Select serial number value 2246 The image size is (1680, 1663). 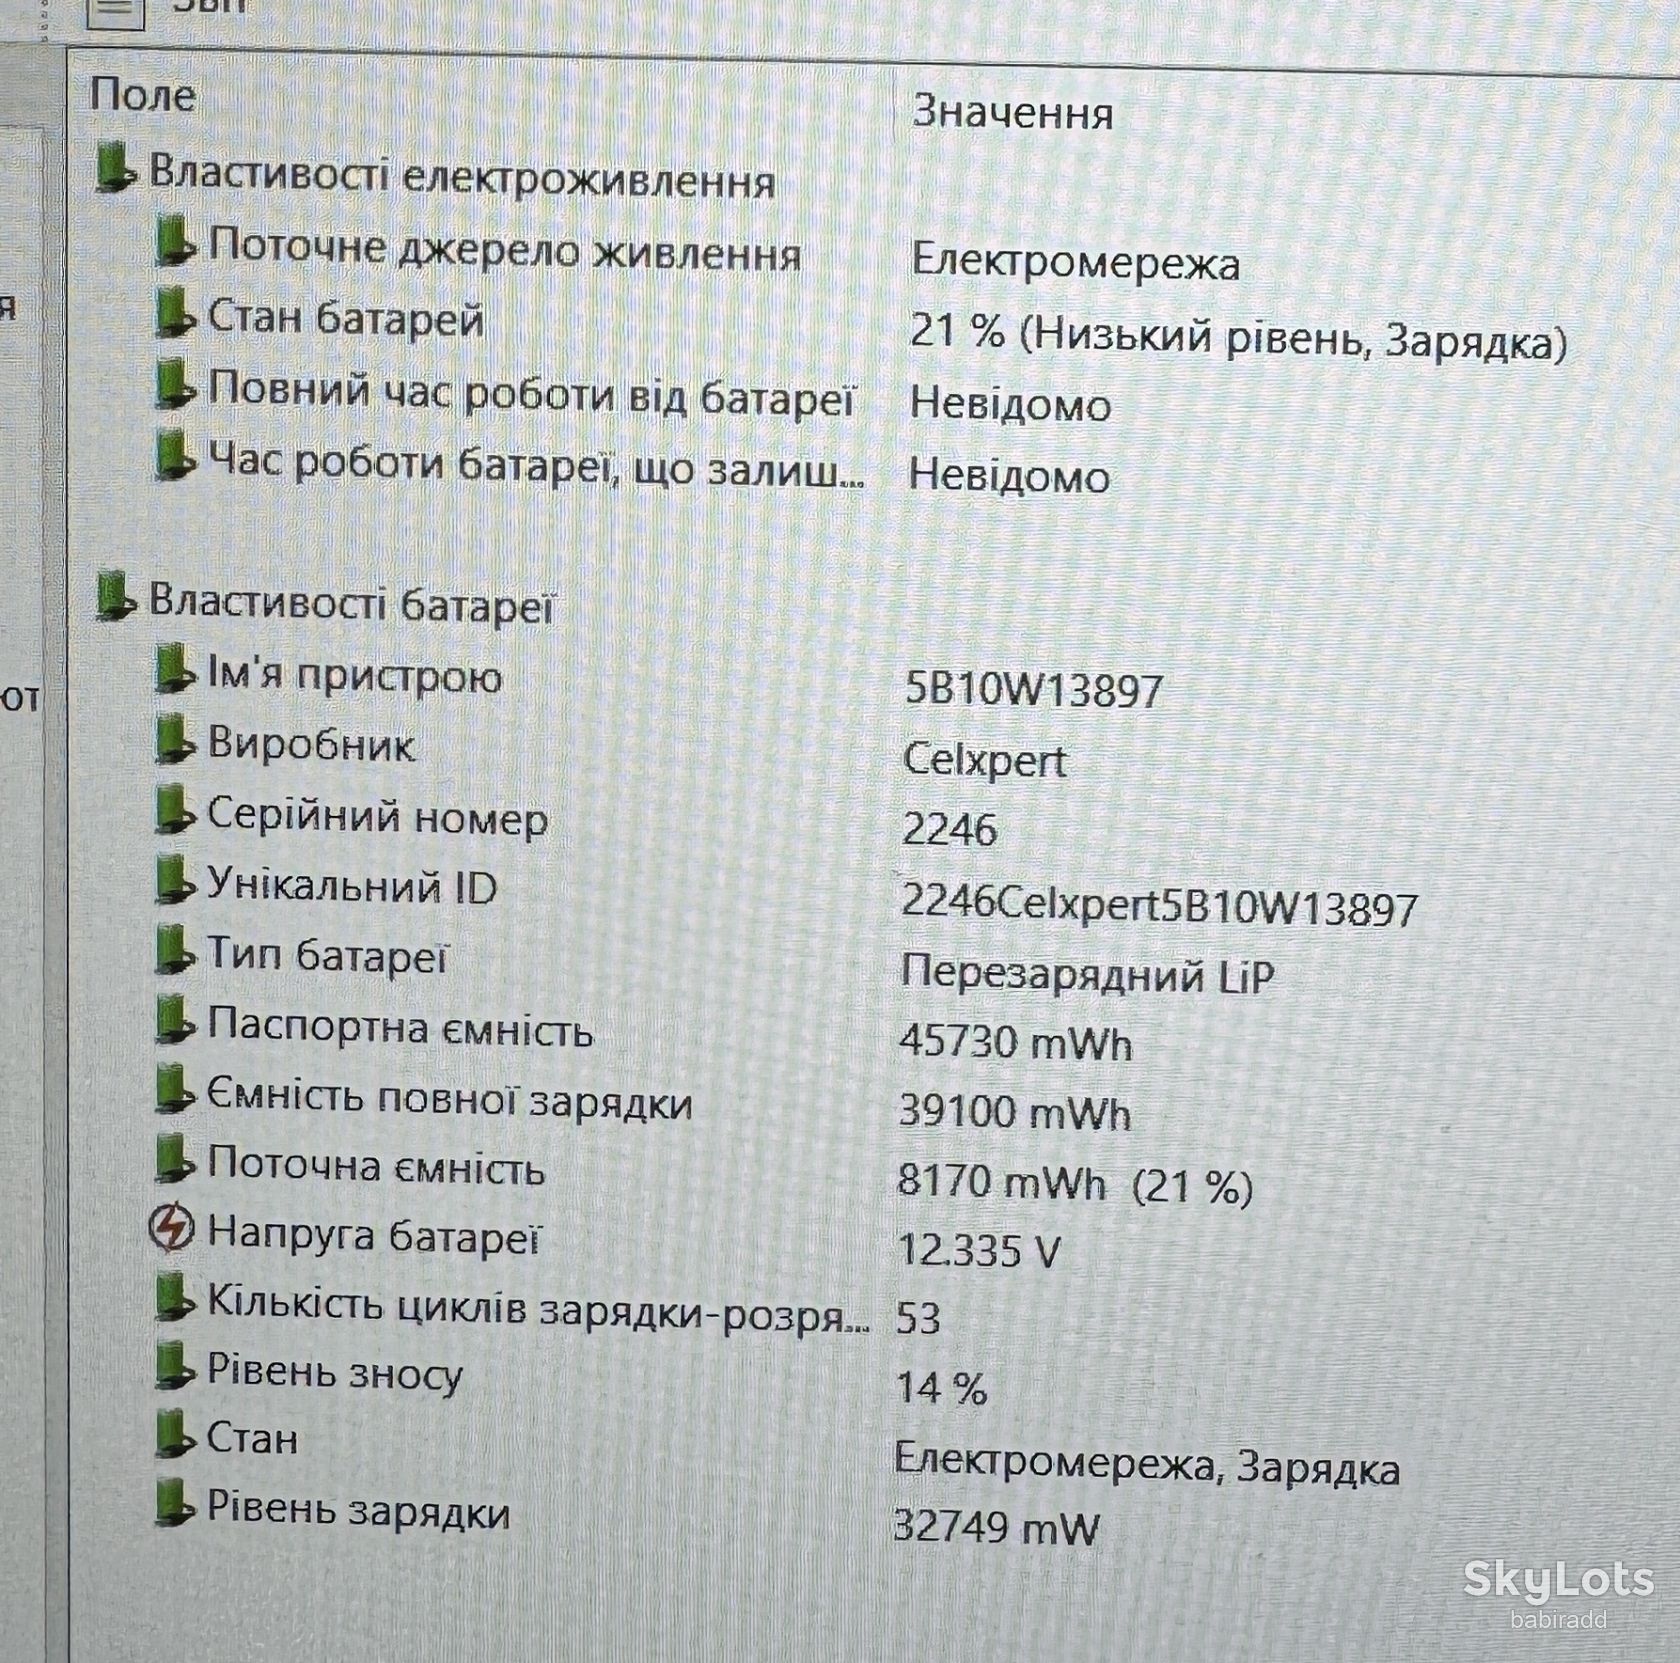click(x=950, y=830)
